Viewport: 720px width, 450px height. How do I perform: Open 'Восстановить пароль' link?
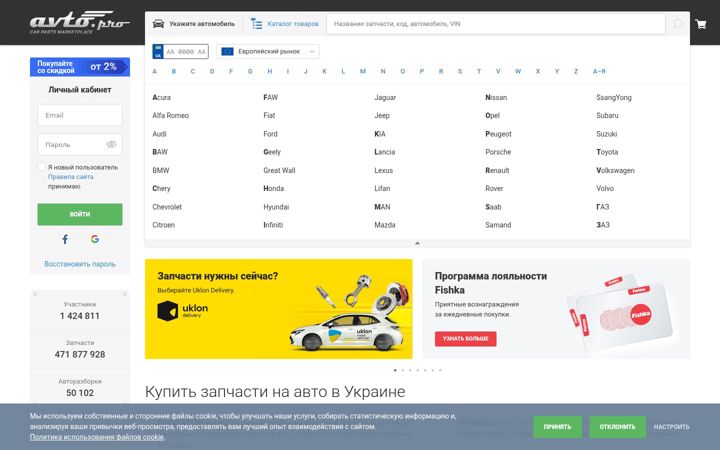[80, 264]
